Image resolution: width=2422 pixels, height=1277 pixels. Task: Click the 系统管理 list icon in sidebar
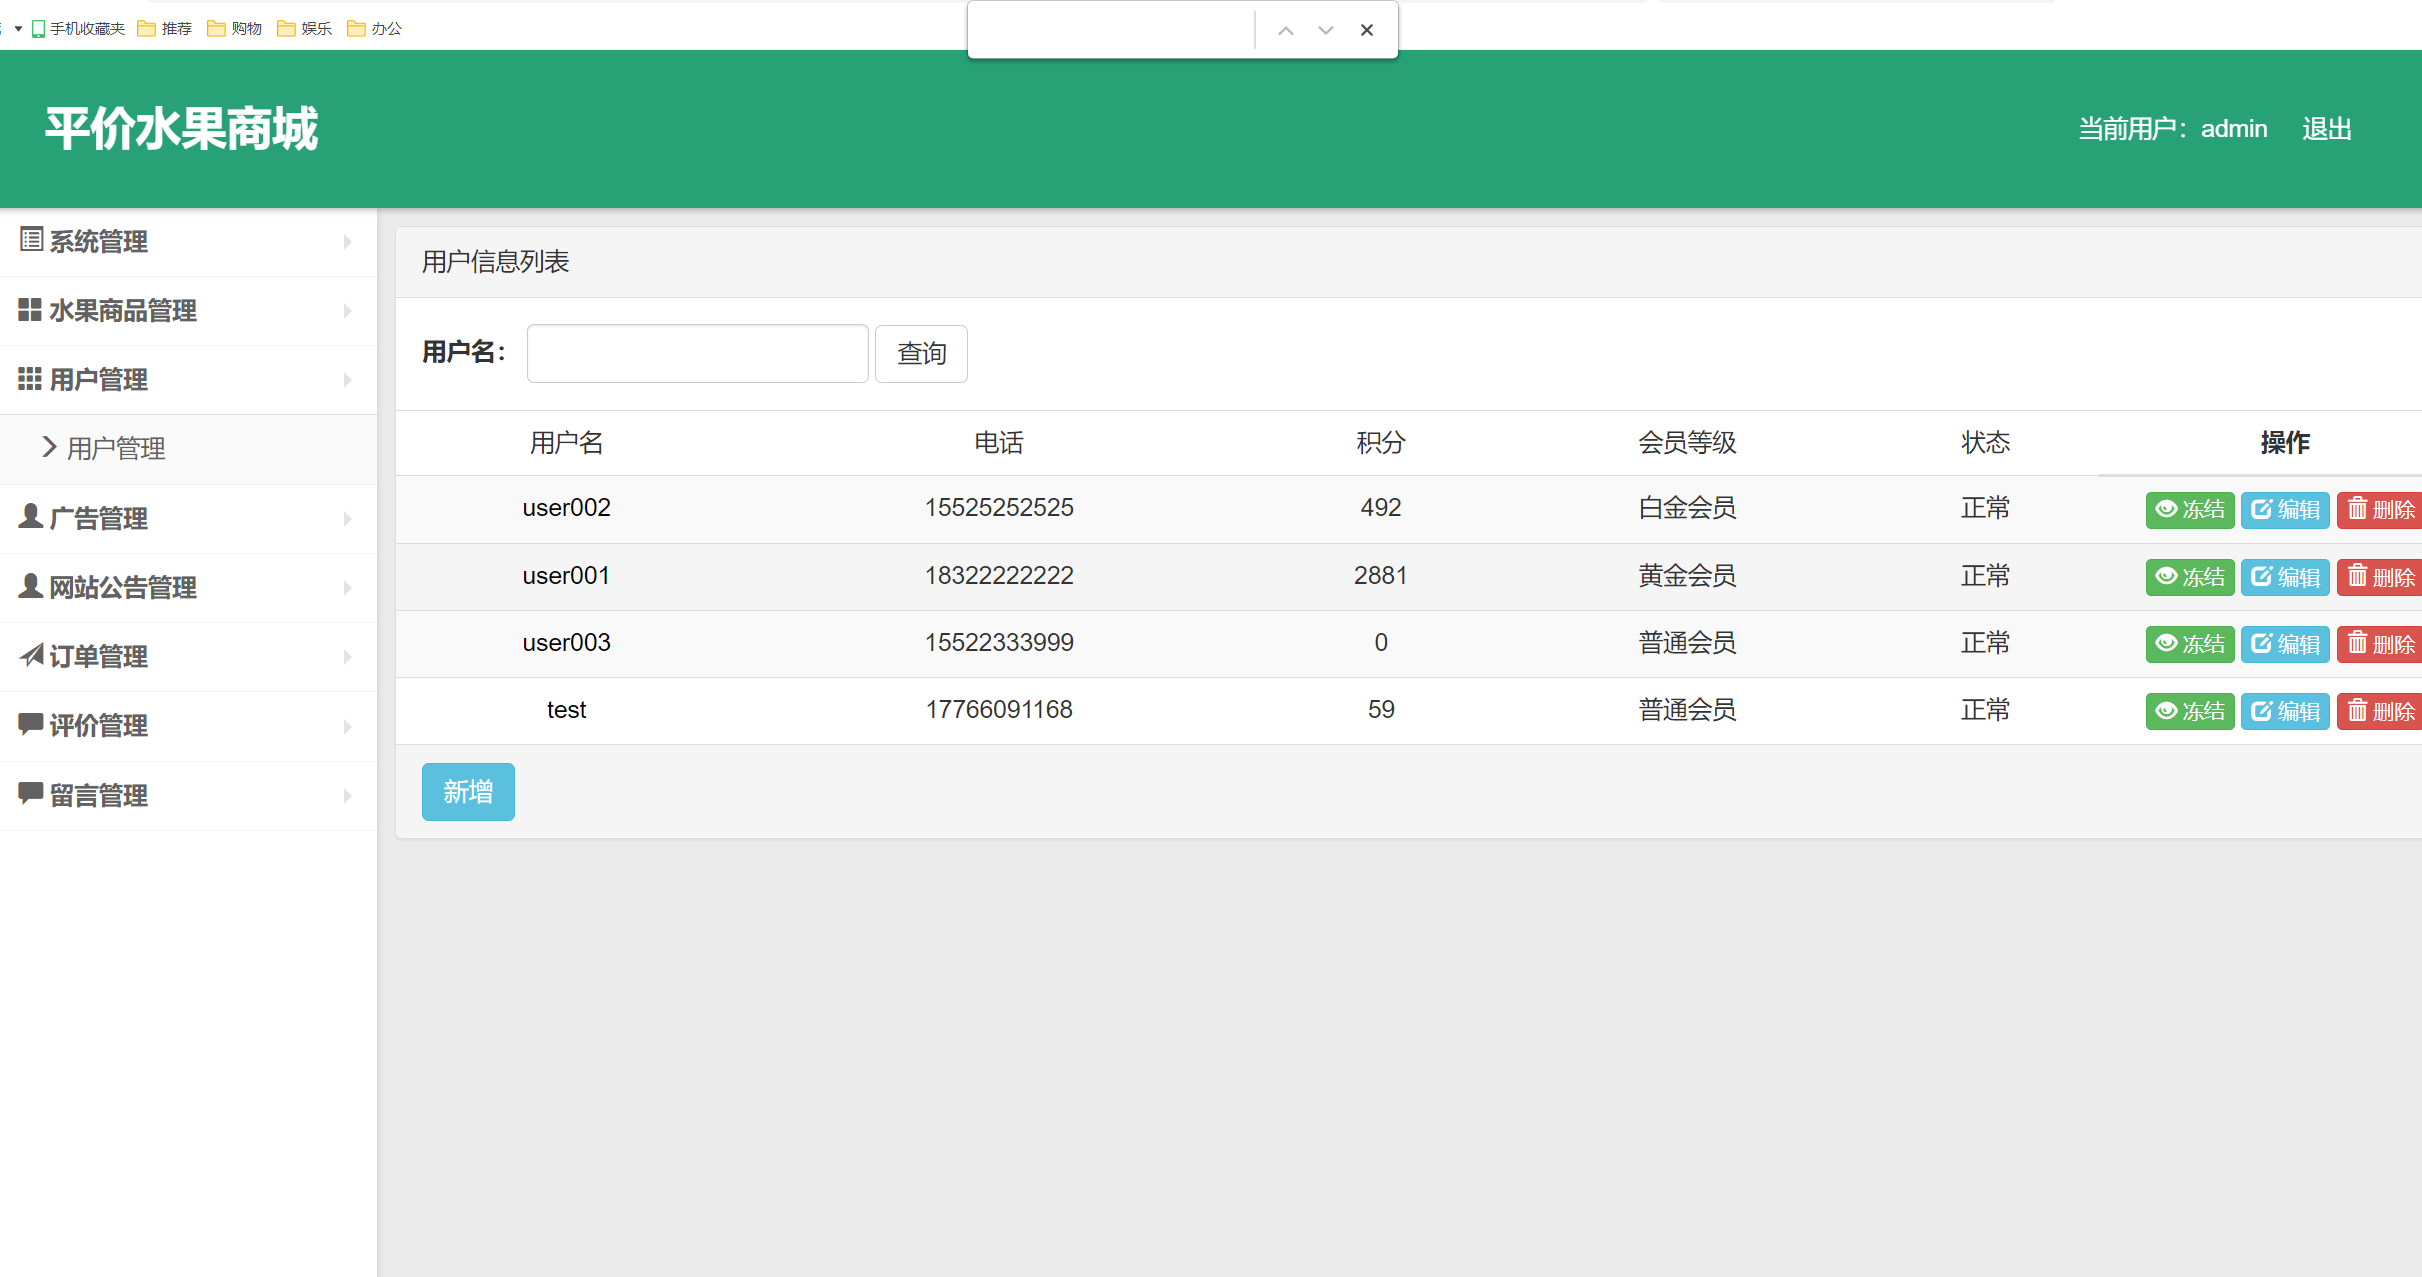(31, 240)
